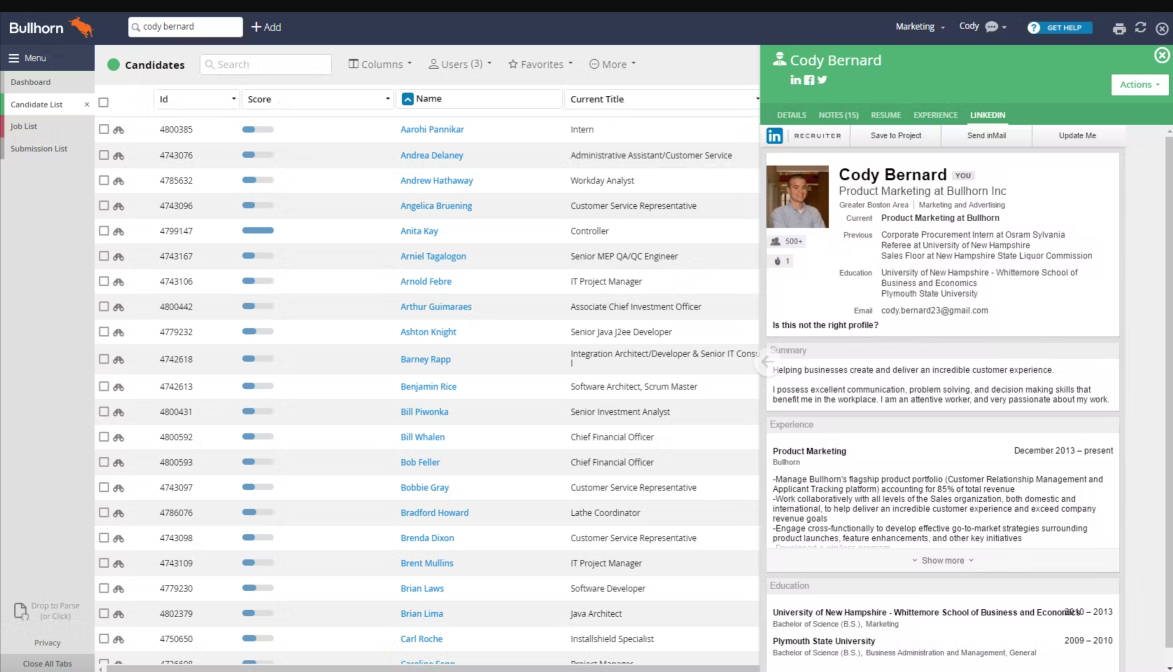Click collapse arrow on preview panel edge
The image size is (1173, 672).
767,362
